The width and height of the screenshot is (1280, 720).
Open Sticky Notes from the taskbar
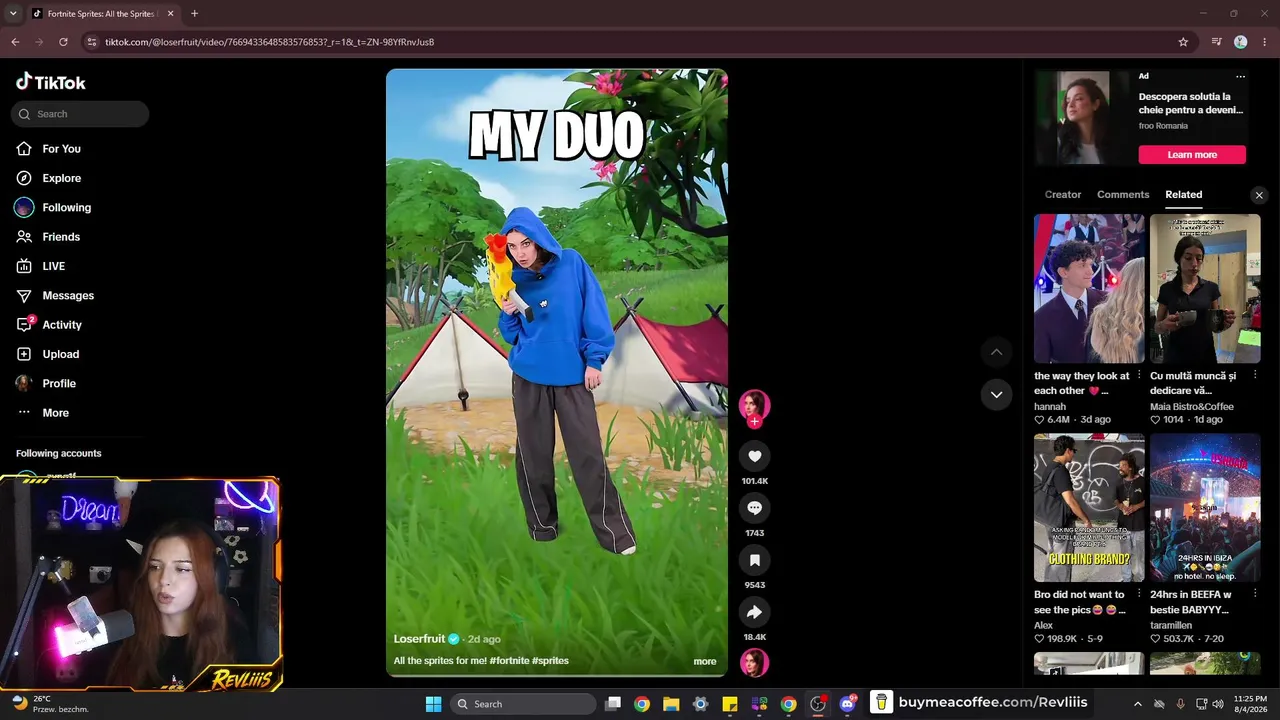click(x=730, y=704)
